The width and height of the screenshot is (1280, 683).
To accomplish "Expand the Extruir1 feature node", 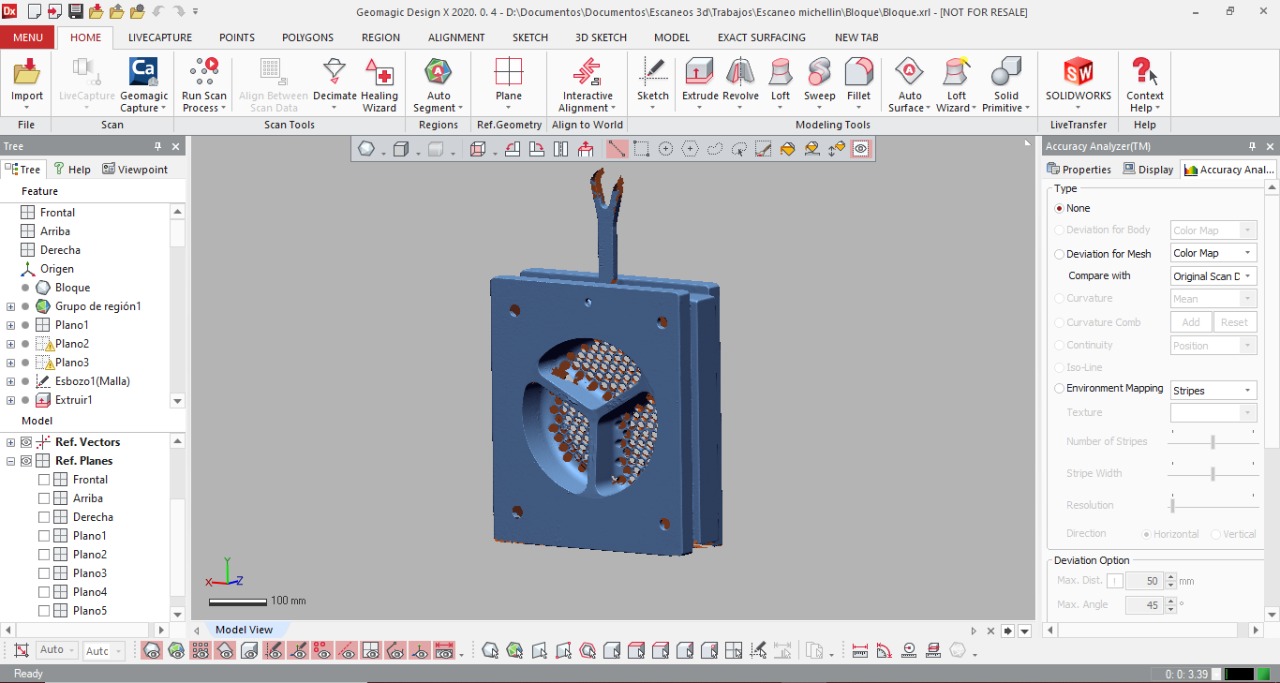I will tap(10, 400).
